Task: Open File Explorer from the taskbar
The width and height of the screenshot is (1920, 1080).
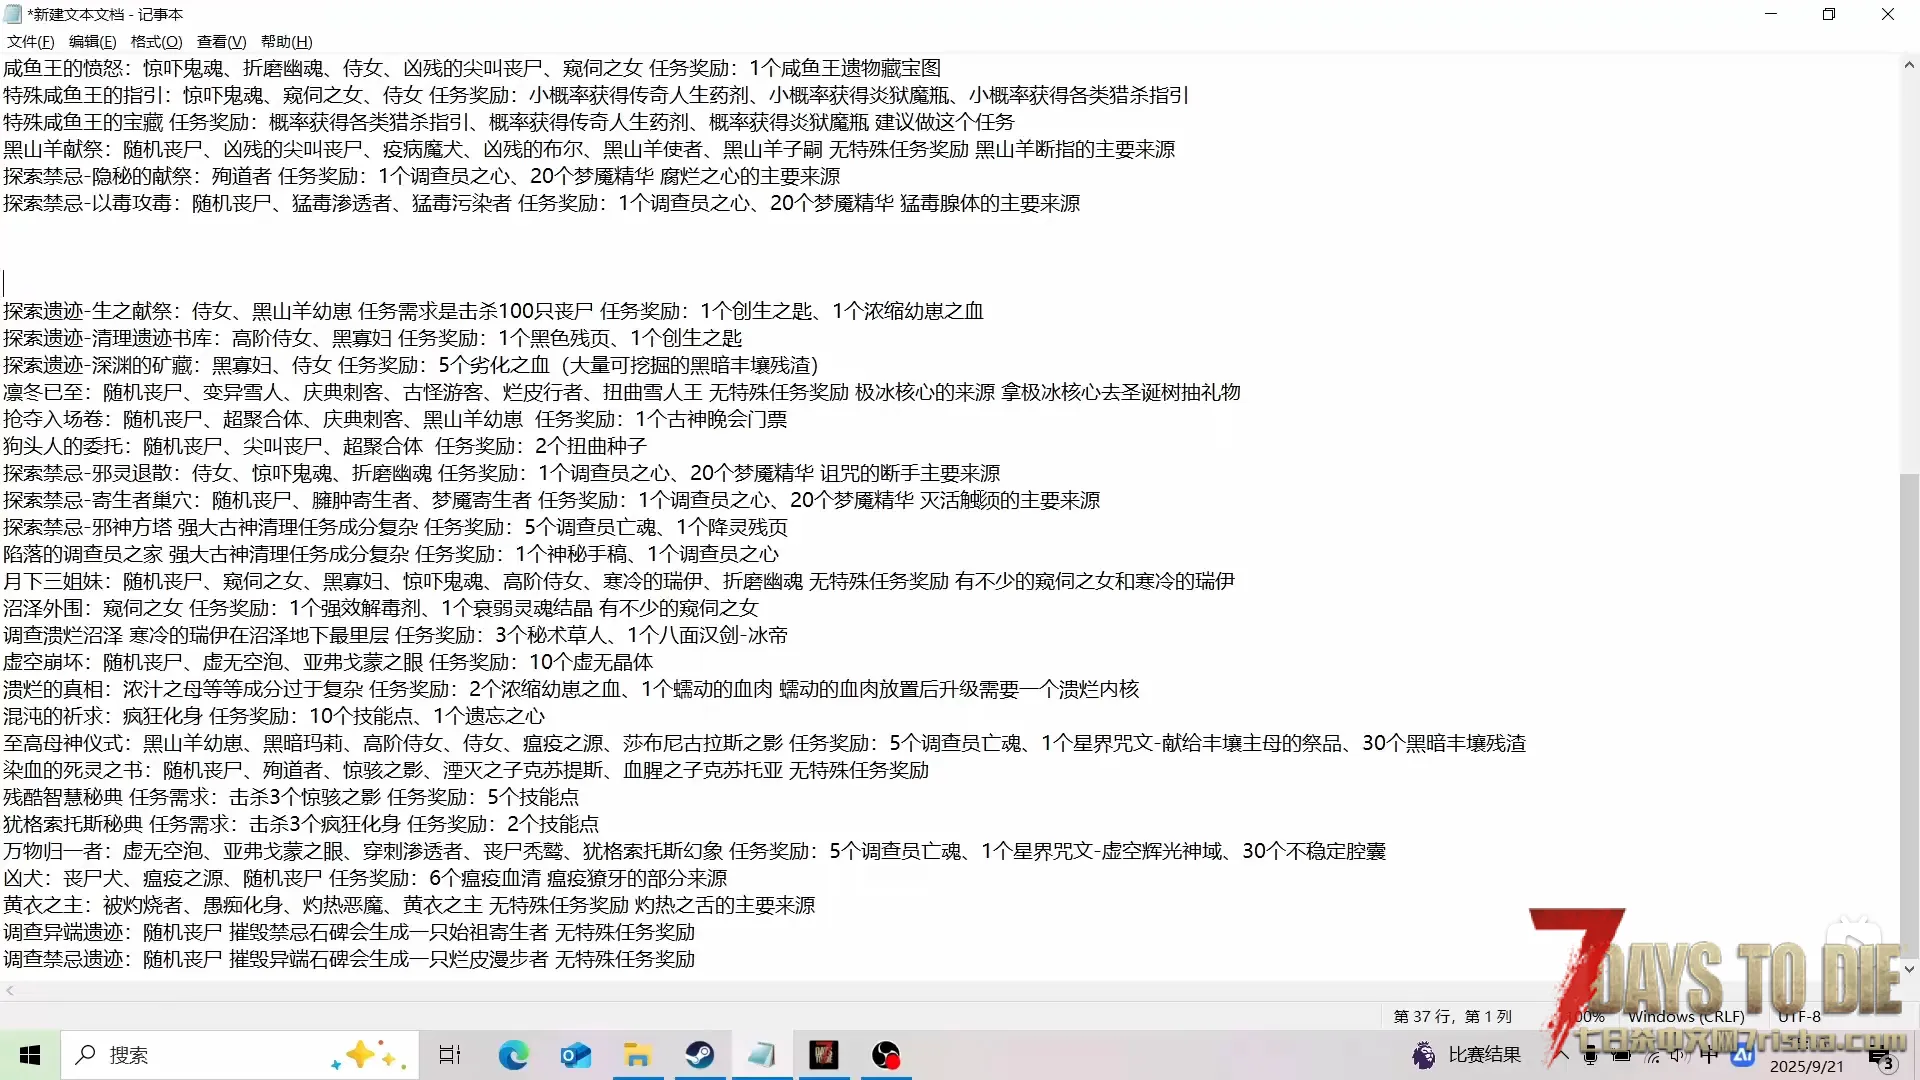Action: click(637, 1055)
